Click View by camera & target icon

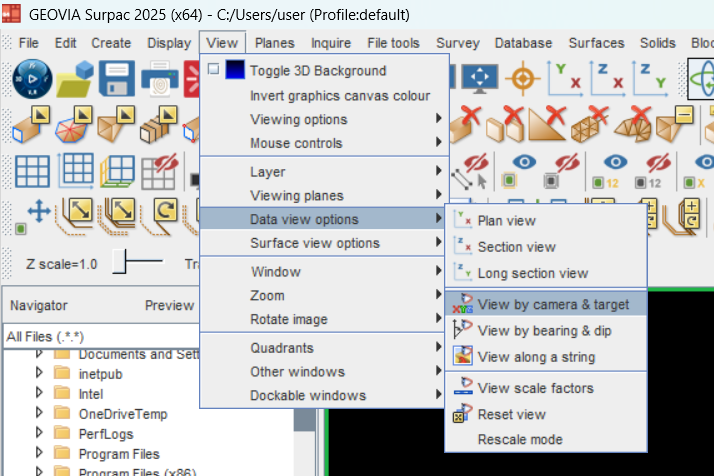pyautogui.click(x=463, y=304)
